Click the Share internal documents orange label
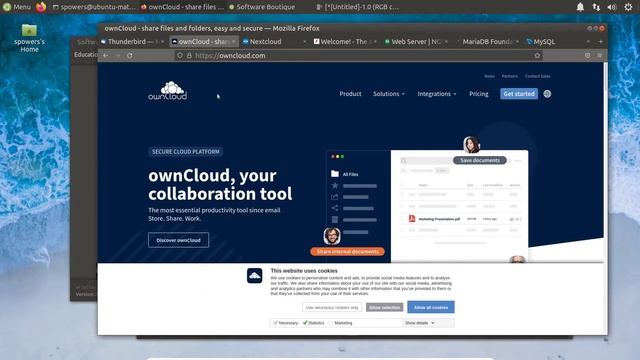The width and height of the screenshot is (640, 360). [347, 251]
